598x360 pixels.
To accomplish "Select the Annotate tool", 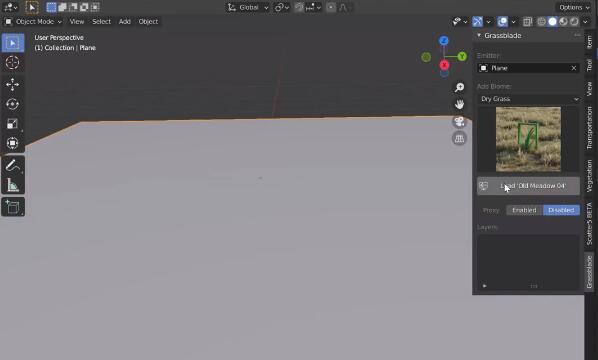I will 13,166.
